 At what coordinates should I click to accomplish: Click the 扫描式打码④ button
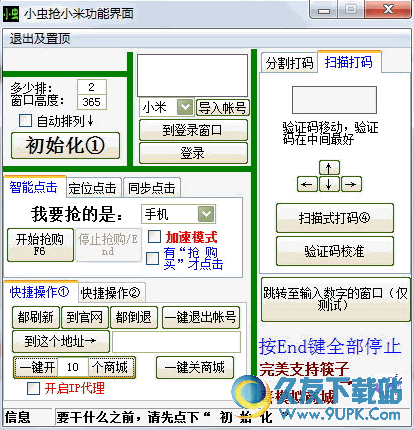(335, 218)
